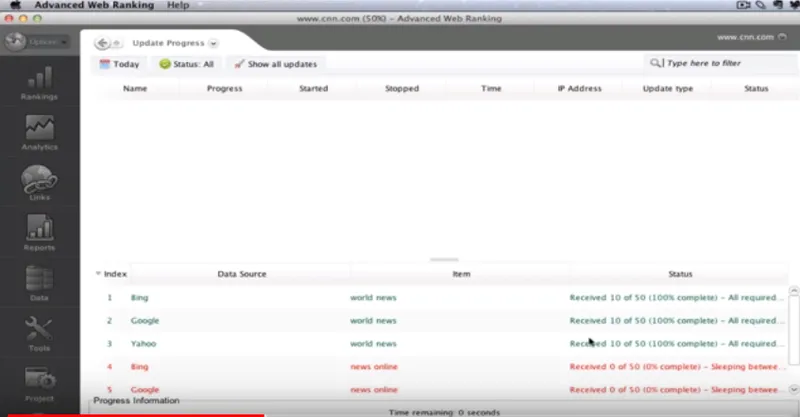Open the Apple menu

point(15,5)
